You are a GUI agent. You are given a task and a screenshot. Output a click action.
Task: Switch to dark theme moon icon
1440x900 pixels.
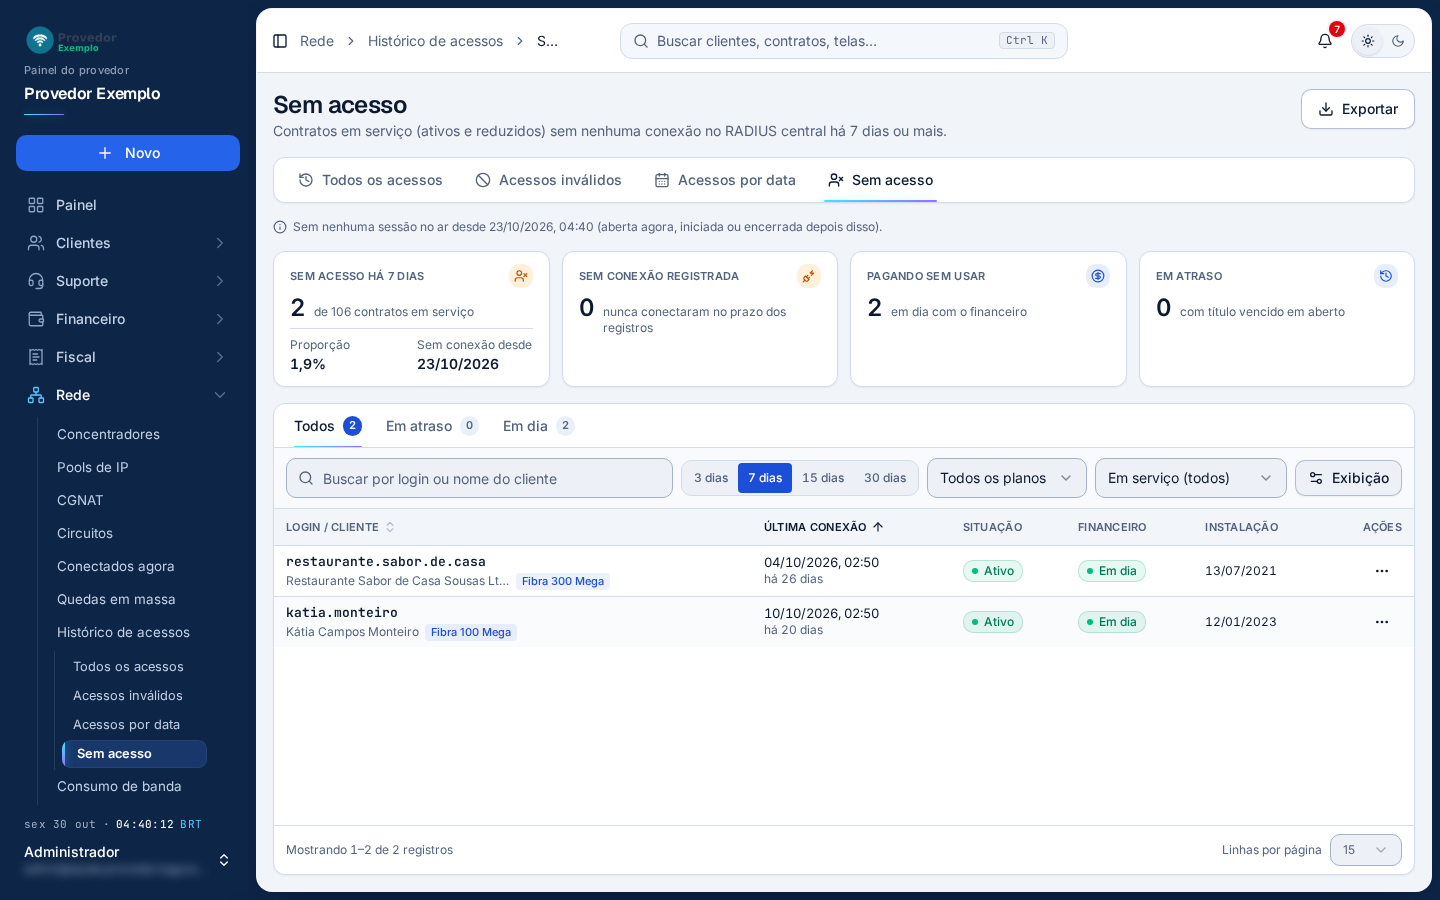pyautogui.click(x=1398, y=41)
